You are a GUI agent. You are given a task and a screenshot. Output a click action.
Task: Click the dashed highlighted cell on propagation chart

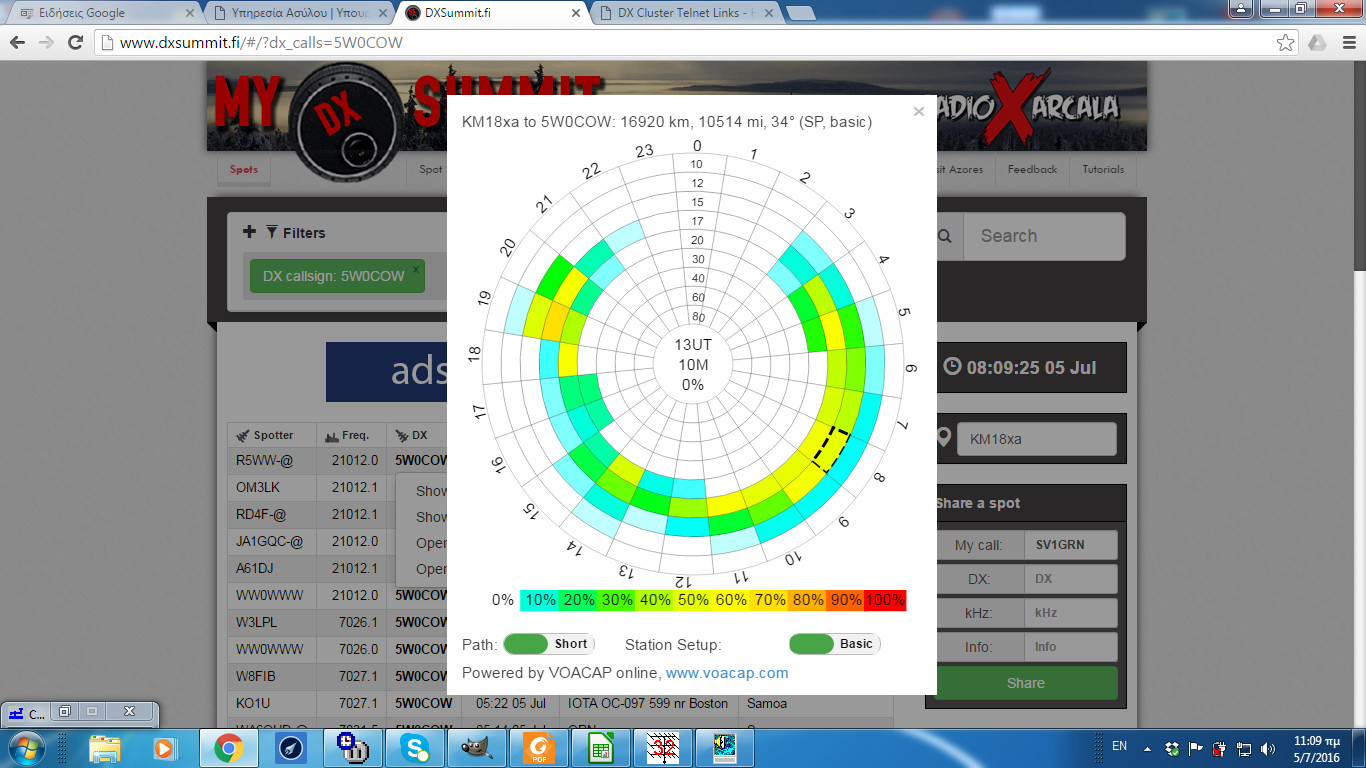(x=833, y=449)
